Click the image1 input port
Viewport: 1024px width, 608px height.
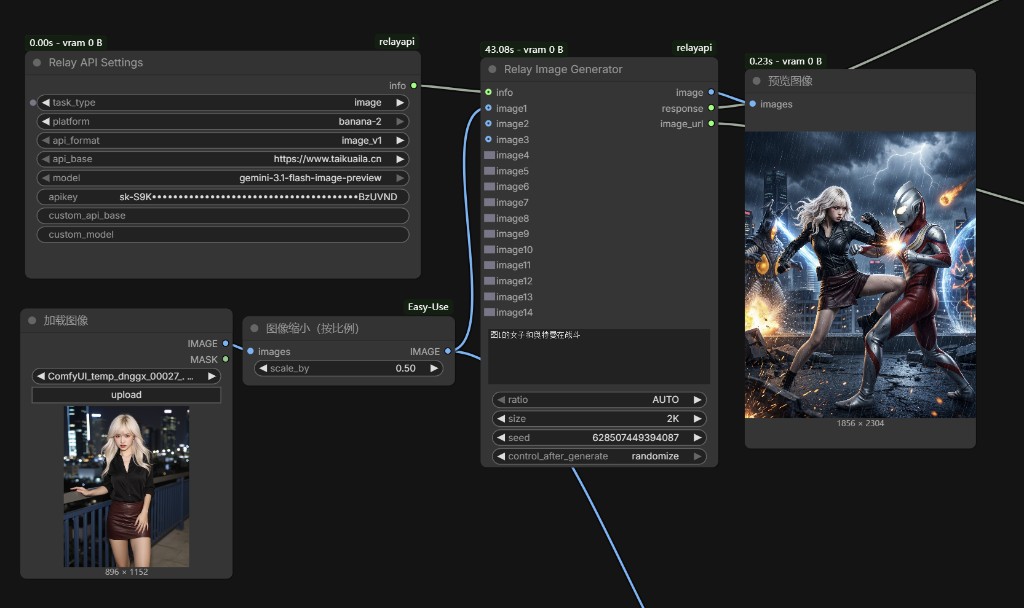coord(488,108)
